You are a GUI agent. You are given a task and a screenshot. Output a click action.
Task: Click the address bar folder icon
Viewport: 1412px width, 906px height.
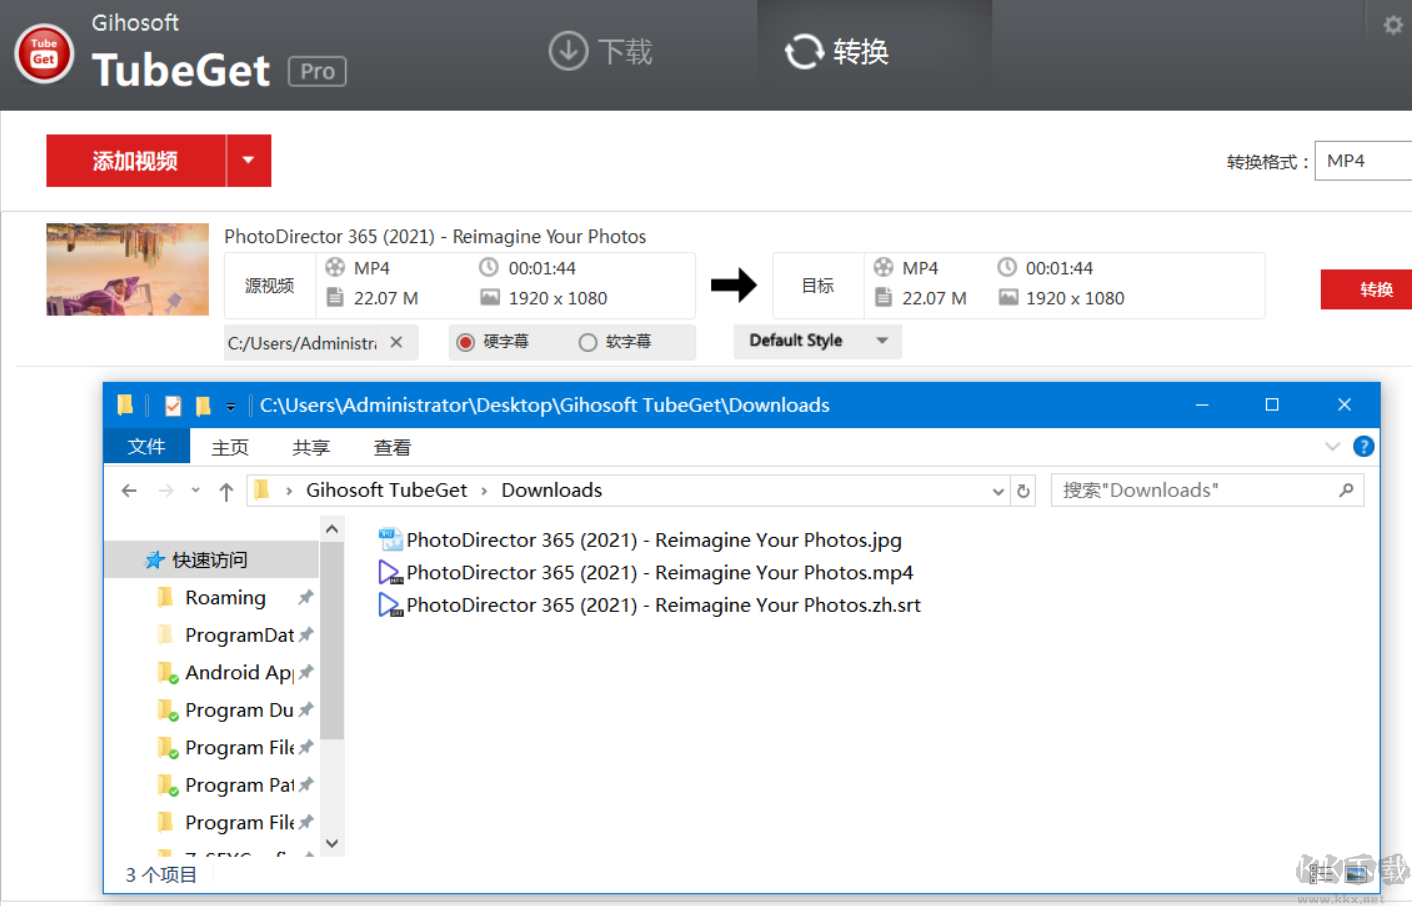pyautogui.click(x=262, y=489)
